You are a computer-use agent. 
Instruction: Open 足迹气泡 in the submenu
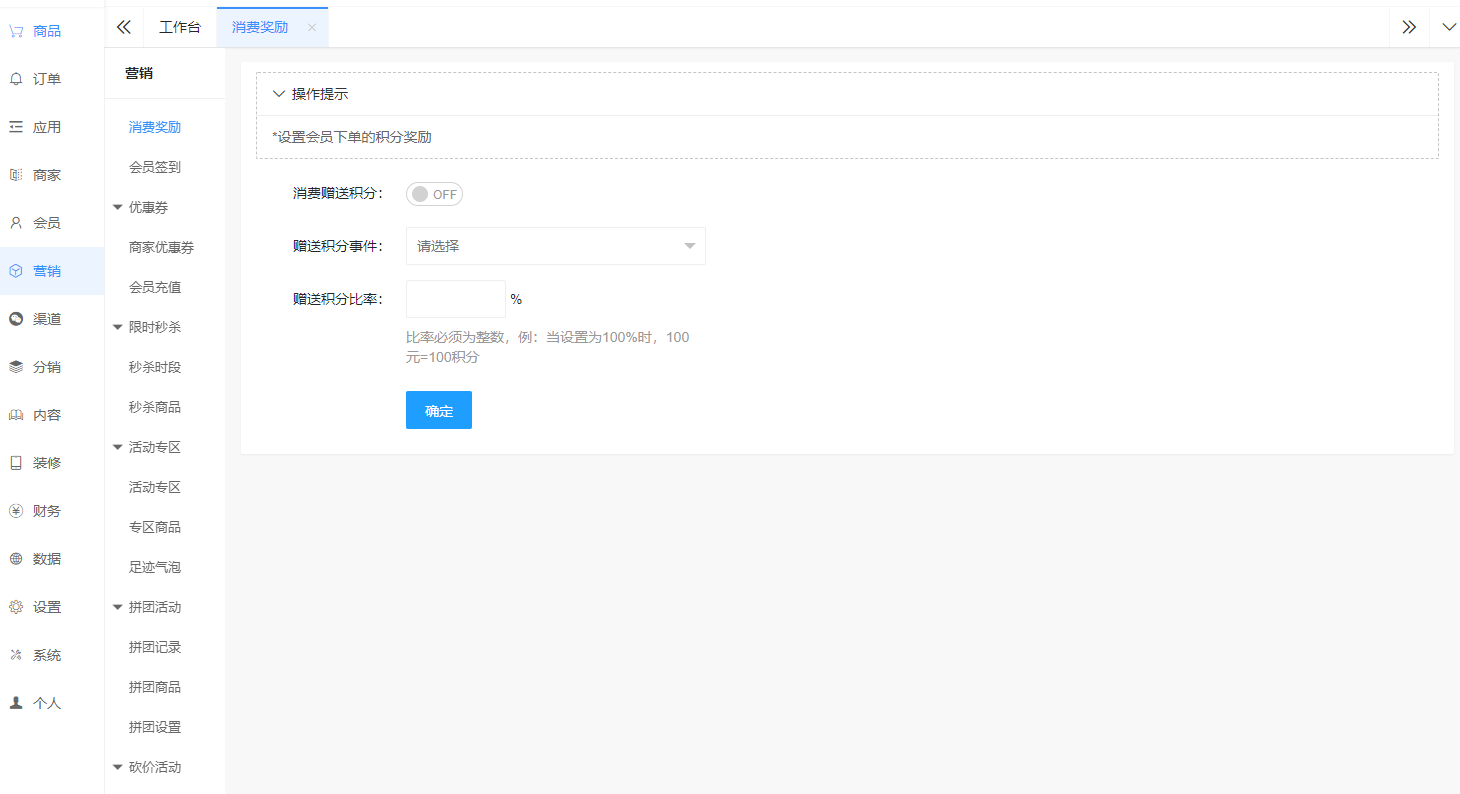(155, 567)
